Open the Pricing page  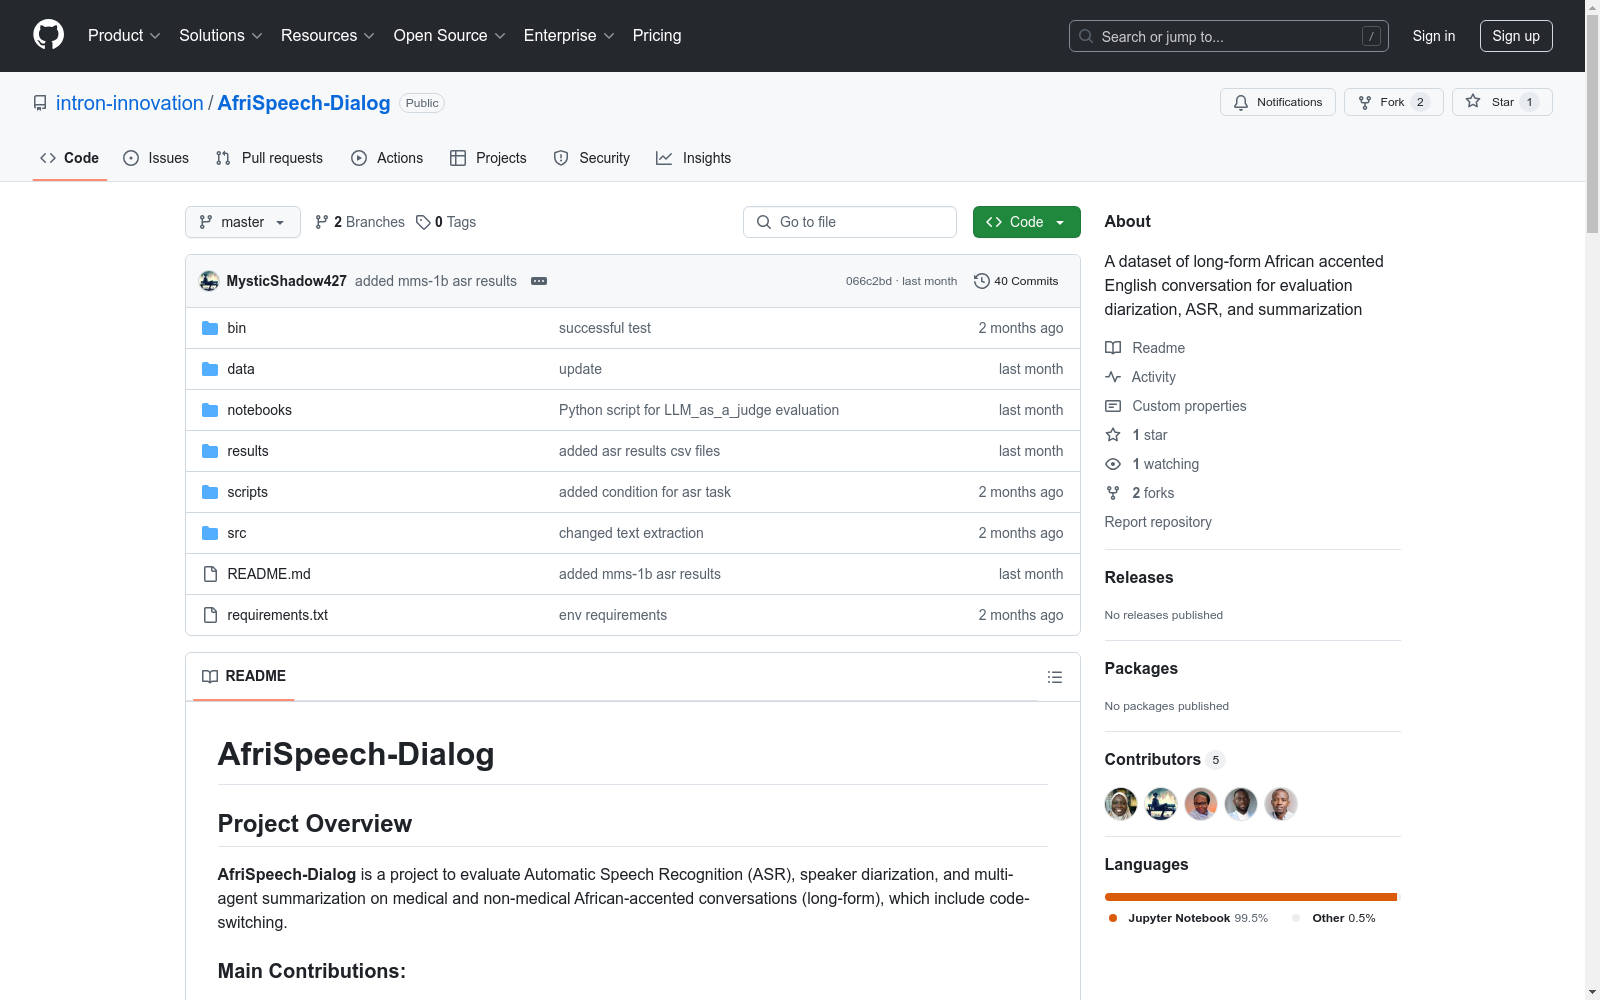point(657,36)
